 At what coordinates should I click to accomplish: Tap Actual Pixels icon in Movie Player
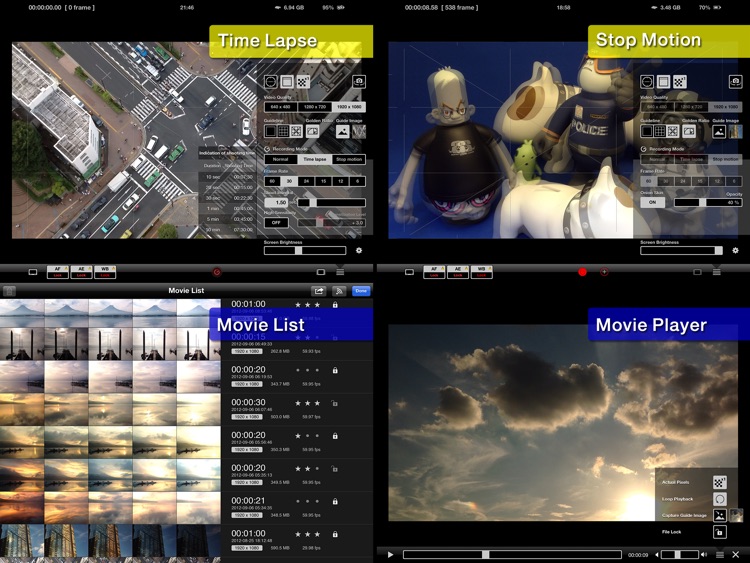tap(719, 482)
